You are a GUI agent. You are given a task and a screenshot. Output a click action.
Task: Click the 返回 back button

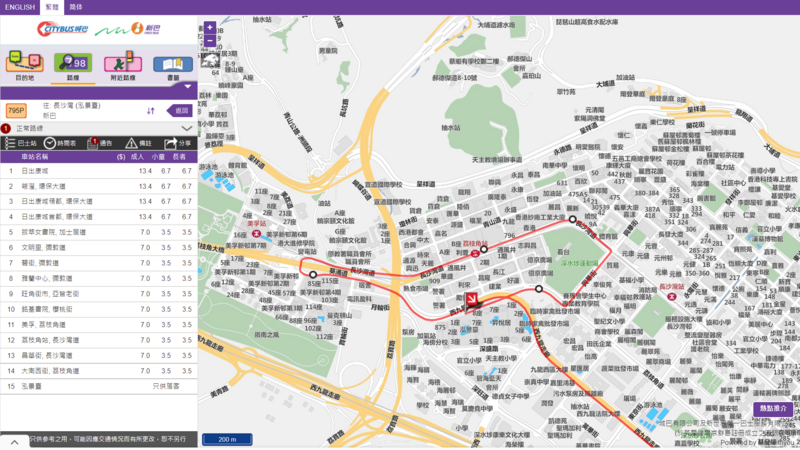(x=178, y=111)
